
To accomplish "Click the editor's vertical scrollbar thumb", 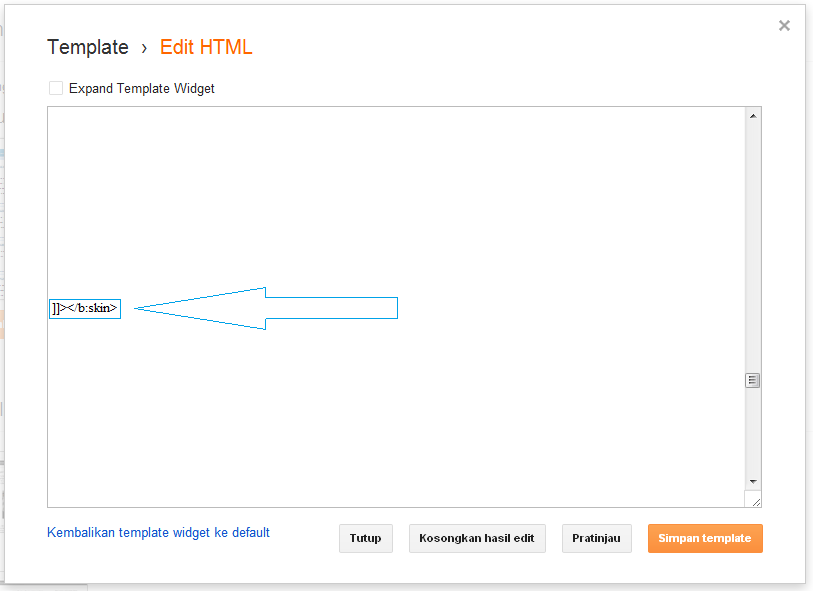I will [753, 380].
